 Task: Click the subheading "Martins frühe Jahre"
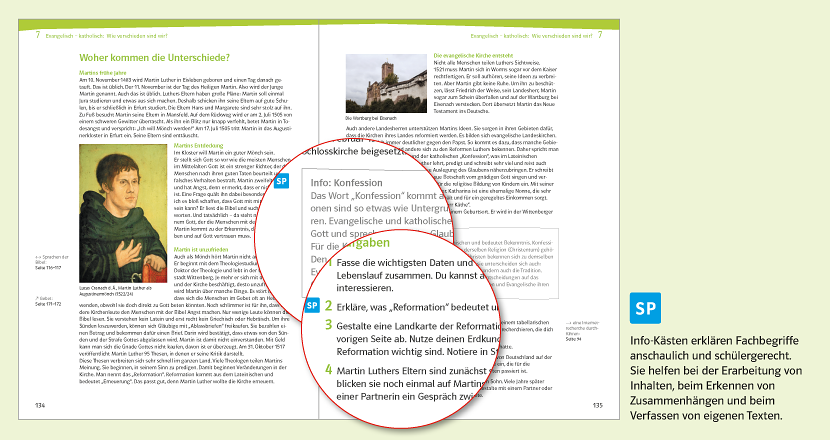click(103, 73)
